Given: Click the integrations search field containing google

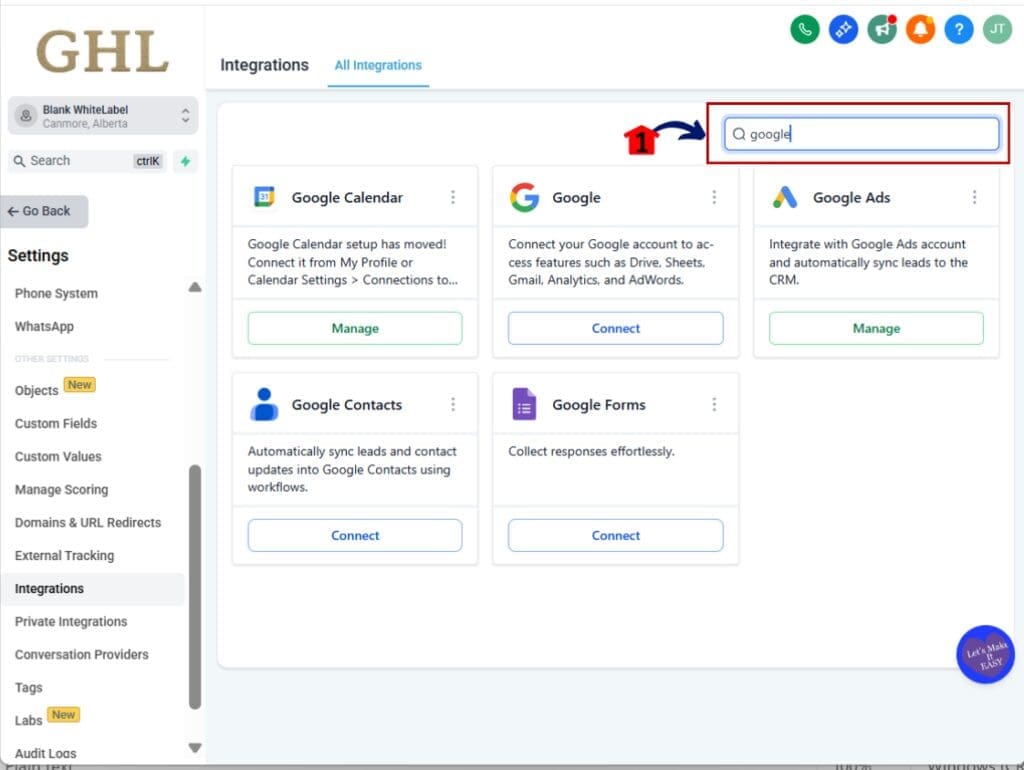Looking at the screenshot, I should (861, 134).
